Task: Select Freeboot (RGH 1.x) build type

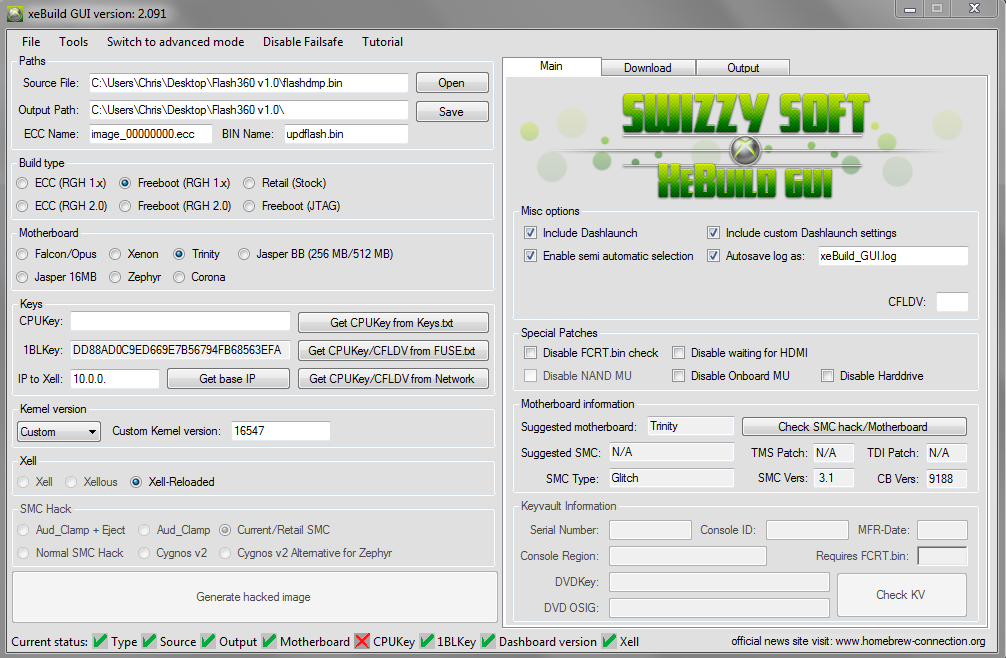Action: pos(175,183)
